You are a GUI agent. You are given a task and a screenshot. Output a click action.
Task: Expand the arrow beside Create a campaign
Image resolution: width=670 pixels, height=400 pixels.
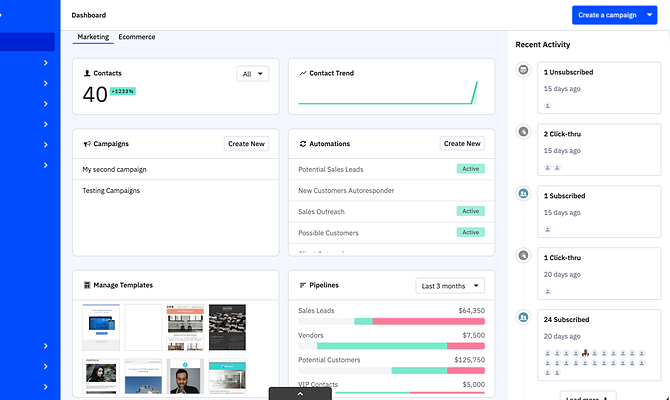point(650,15)
